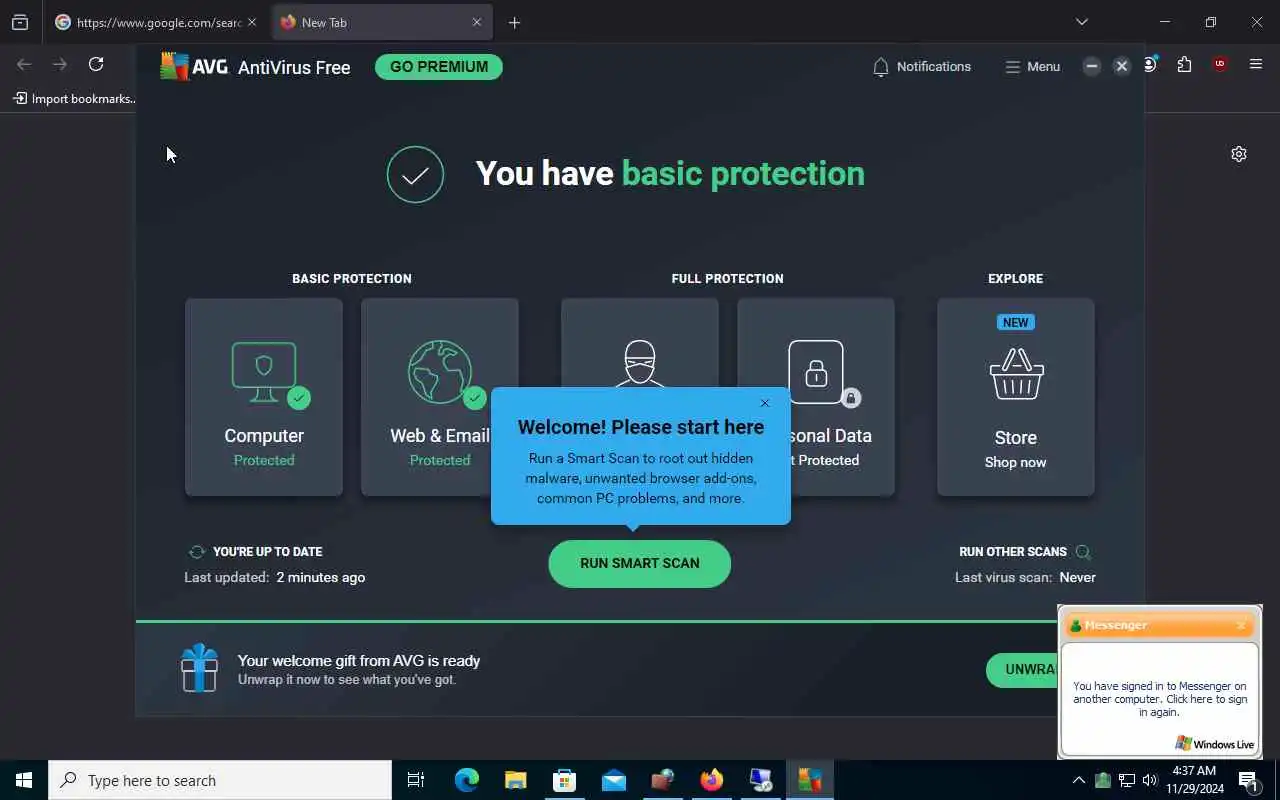
Task: Click the Messenger sign in again message
Action: (x=1160, y=699)
